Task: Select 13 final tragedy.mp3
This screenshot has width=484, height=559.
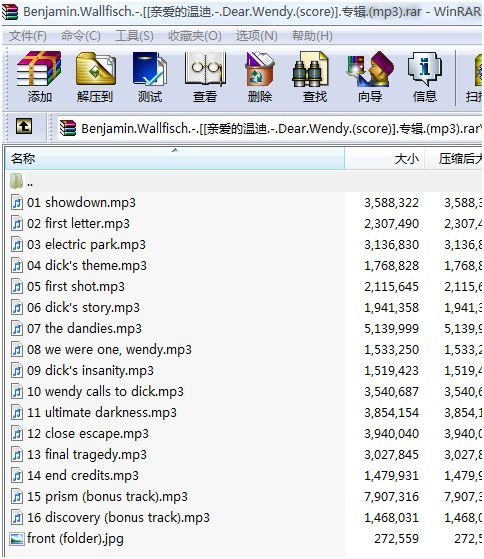Action: click(87, 455)
